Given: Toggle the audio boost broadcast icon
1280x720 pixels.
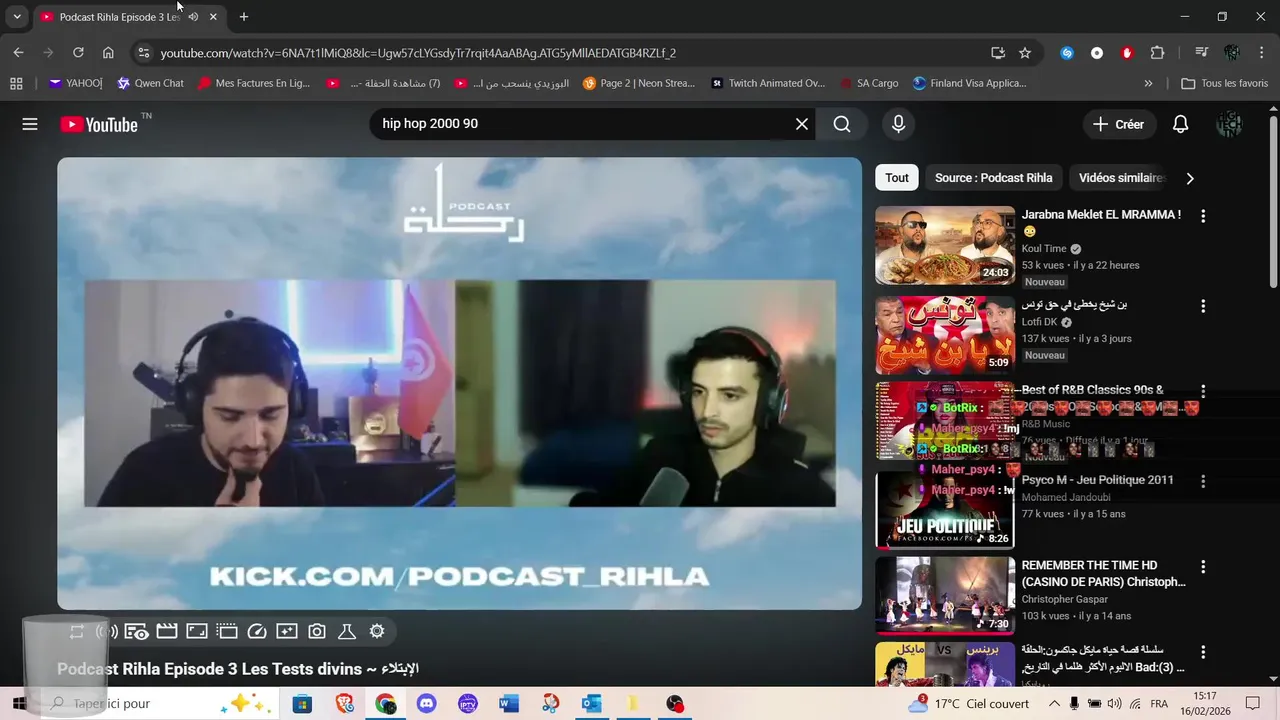Looking at the screenshot, I should click(107, 631).
